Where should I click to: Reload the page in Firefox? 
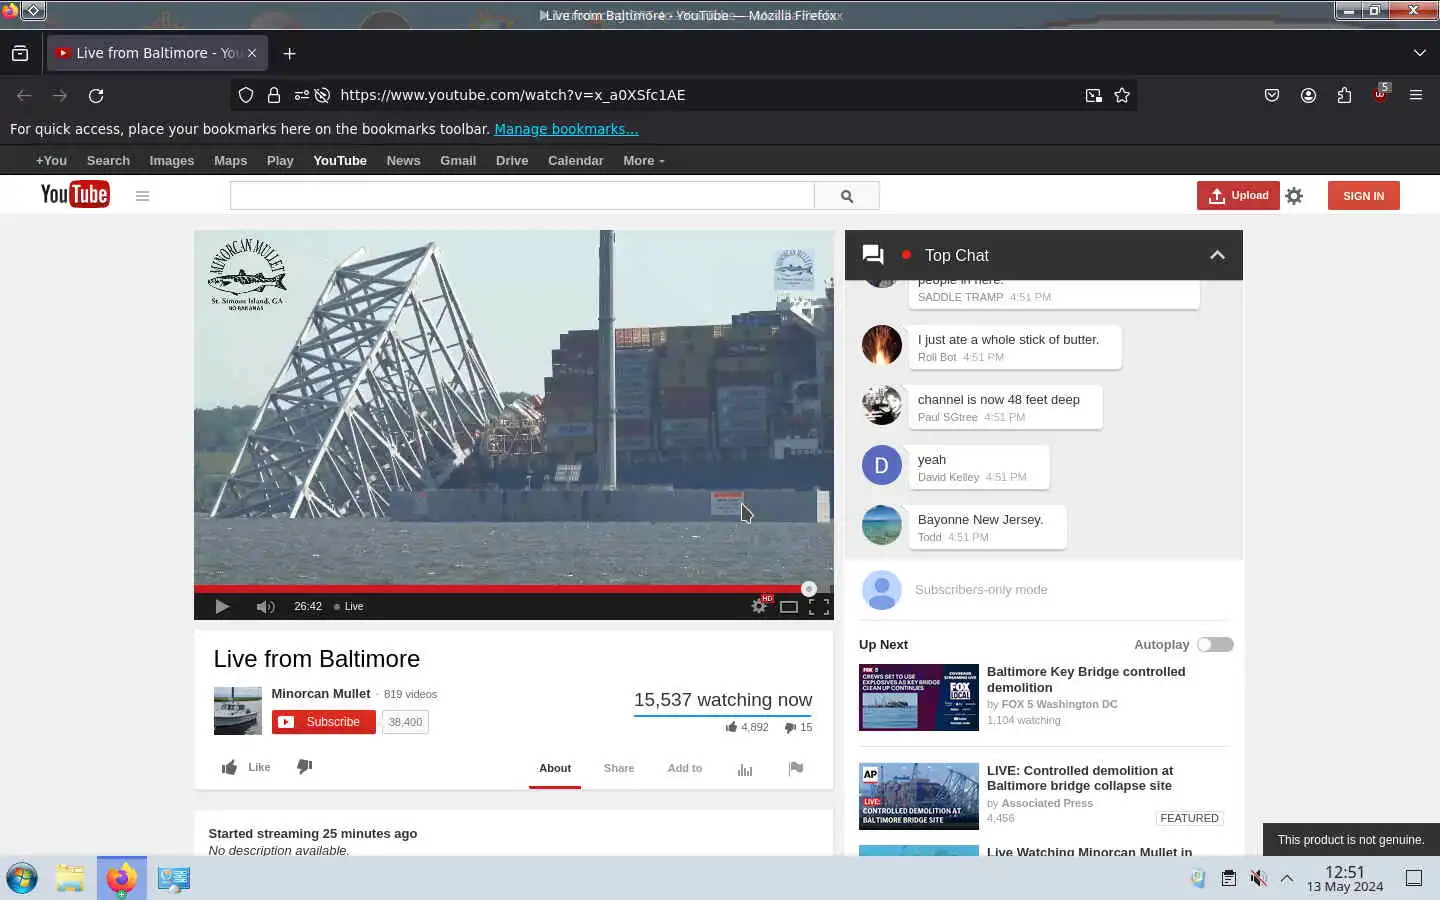tap(96, 95)
